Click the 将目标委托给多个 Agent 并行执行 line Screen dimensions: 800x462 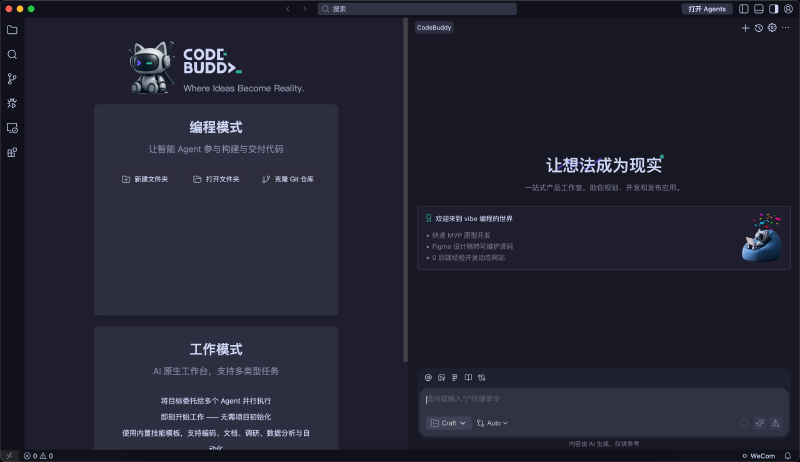tap(216, 401)
